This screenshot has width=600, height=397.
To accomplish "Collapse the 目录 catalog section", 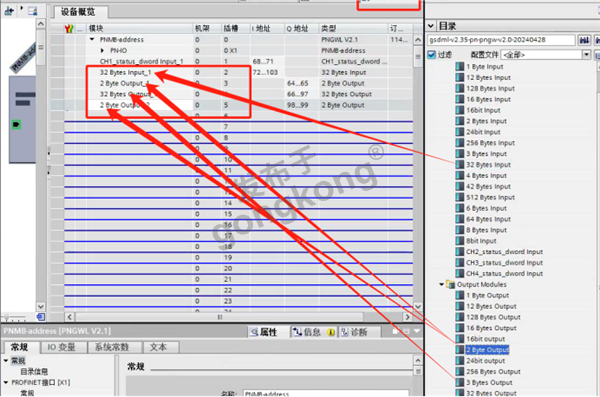I will (431, 26).
